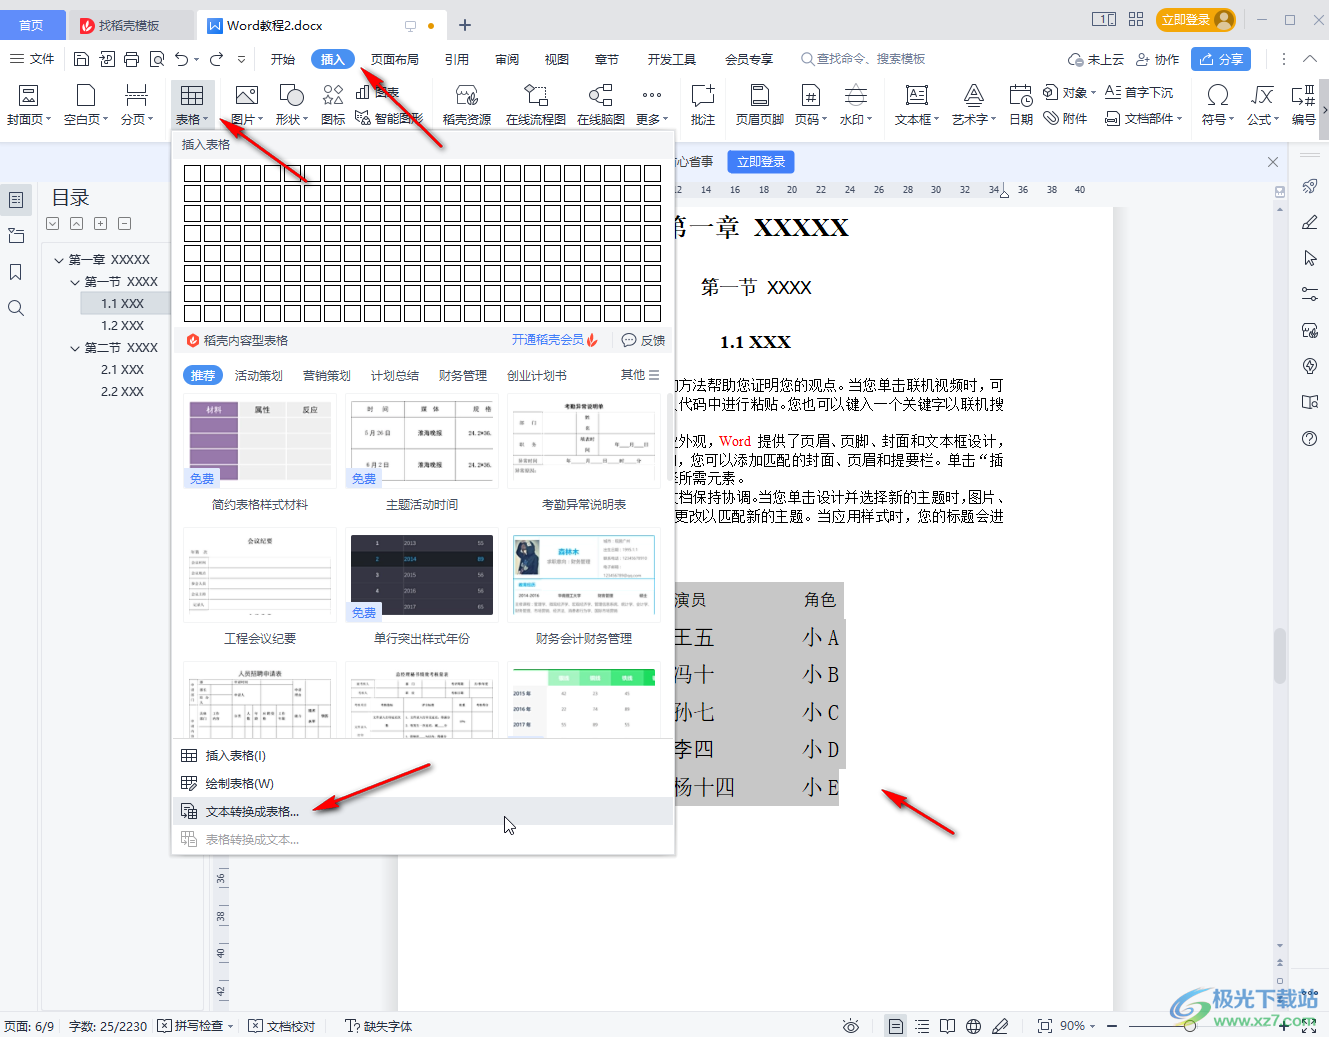Click the blue 立即登录 banner button
This screenshot has width=1329, height=1037.
tap(761, 161)
